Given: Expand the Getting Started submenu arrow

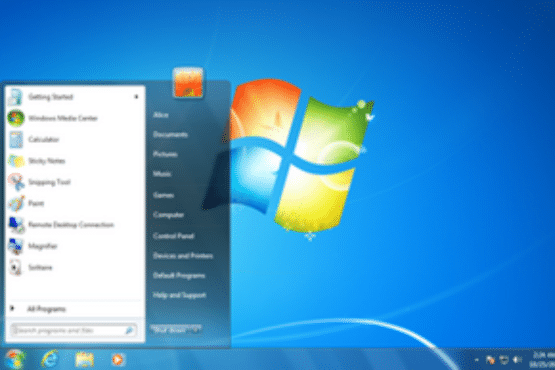Looking at the screenshot, I should (136, 97).
